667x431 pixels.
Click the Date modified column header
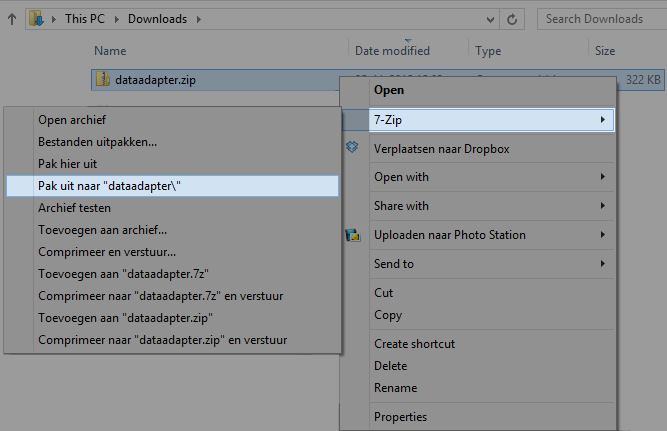392,50
